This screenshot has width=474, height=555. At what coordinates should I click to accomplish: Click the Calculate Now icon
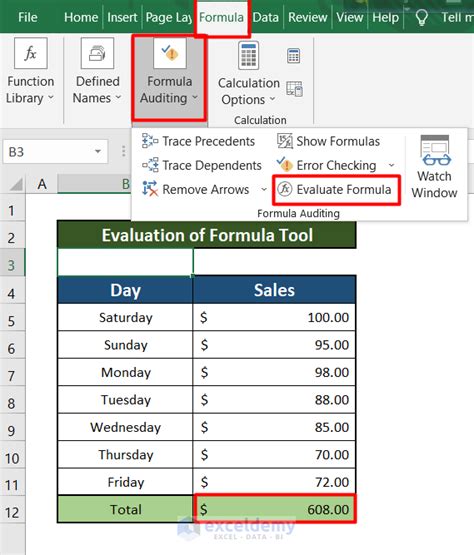293,56
